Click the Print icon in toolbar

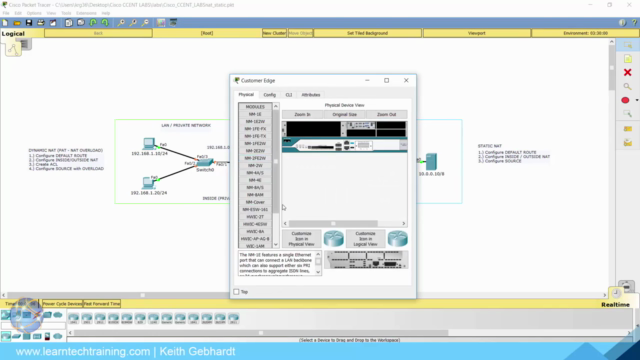point(41,23)
